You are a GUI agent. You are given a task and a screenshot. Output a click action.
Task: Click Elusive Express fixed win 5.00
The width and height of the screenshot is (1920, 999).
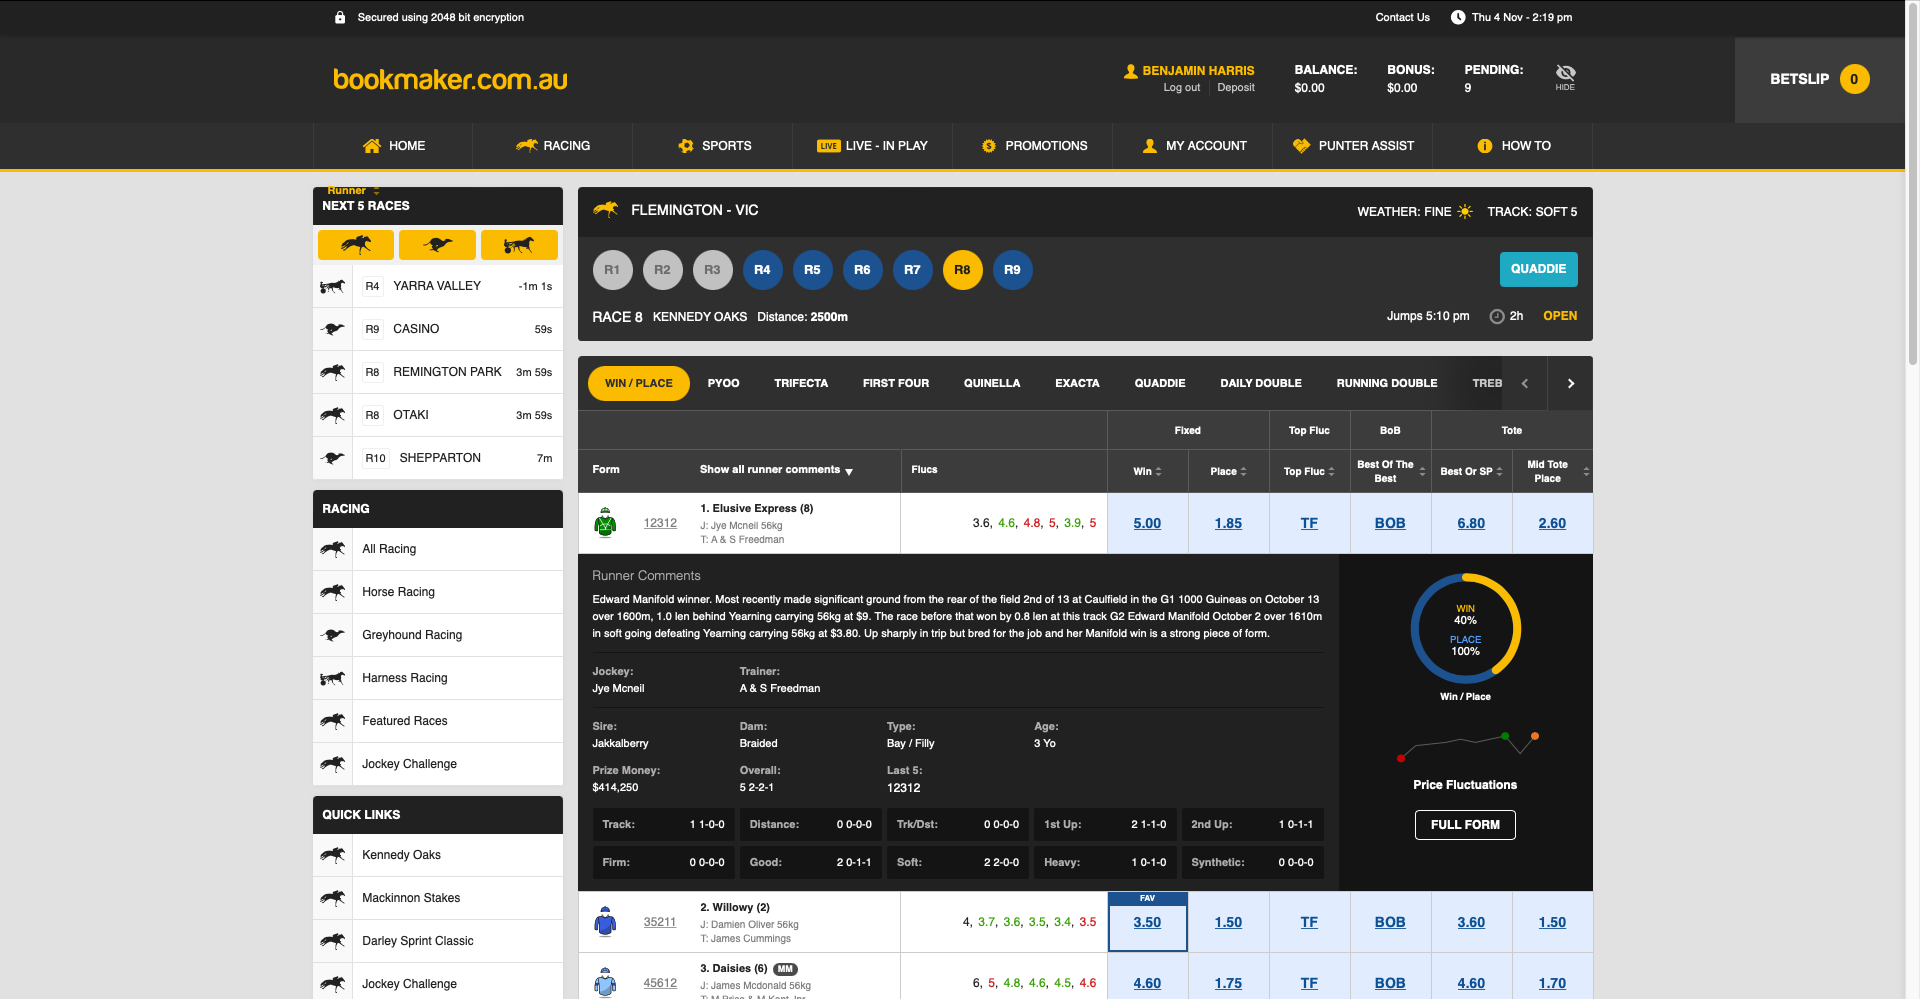click(x=1147, y=523)
